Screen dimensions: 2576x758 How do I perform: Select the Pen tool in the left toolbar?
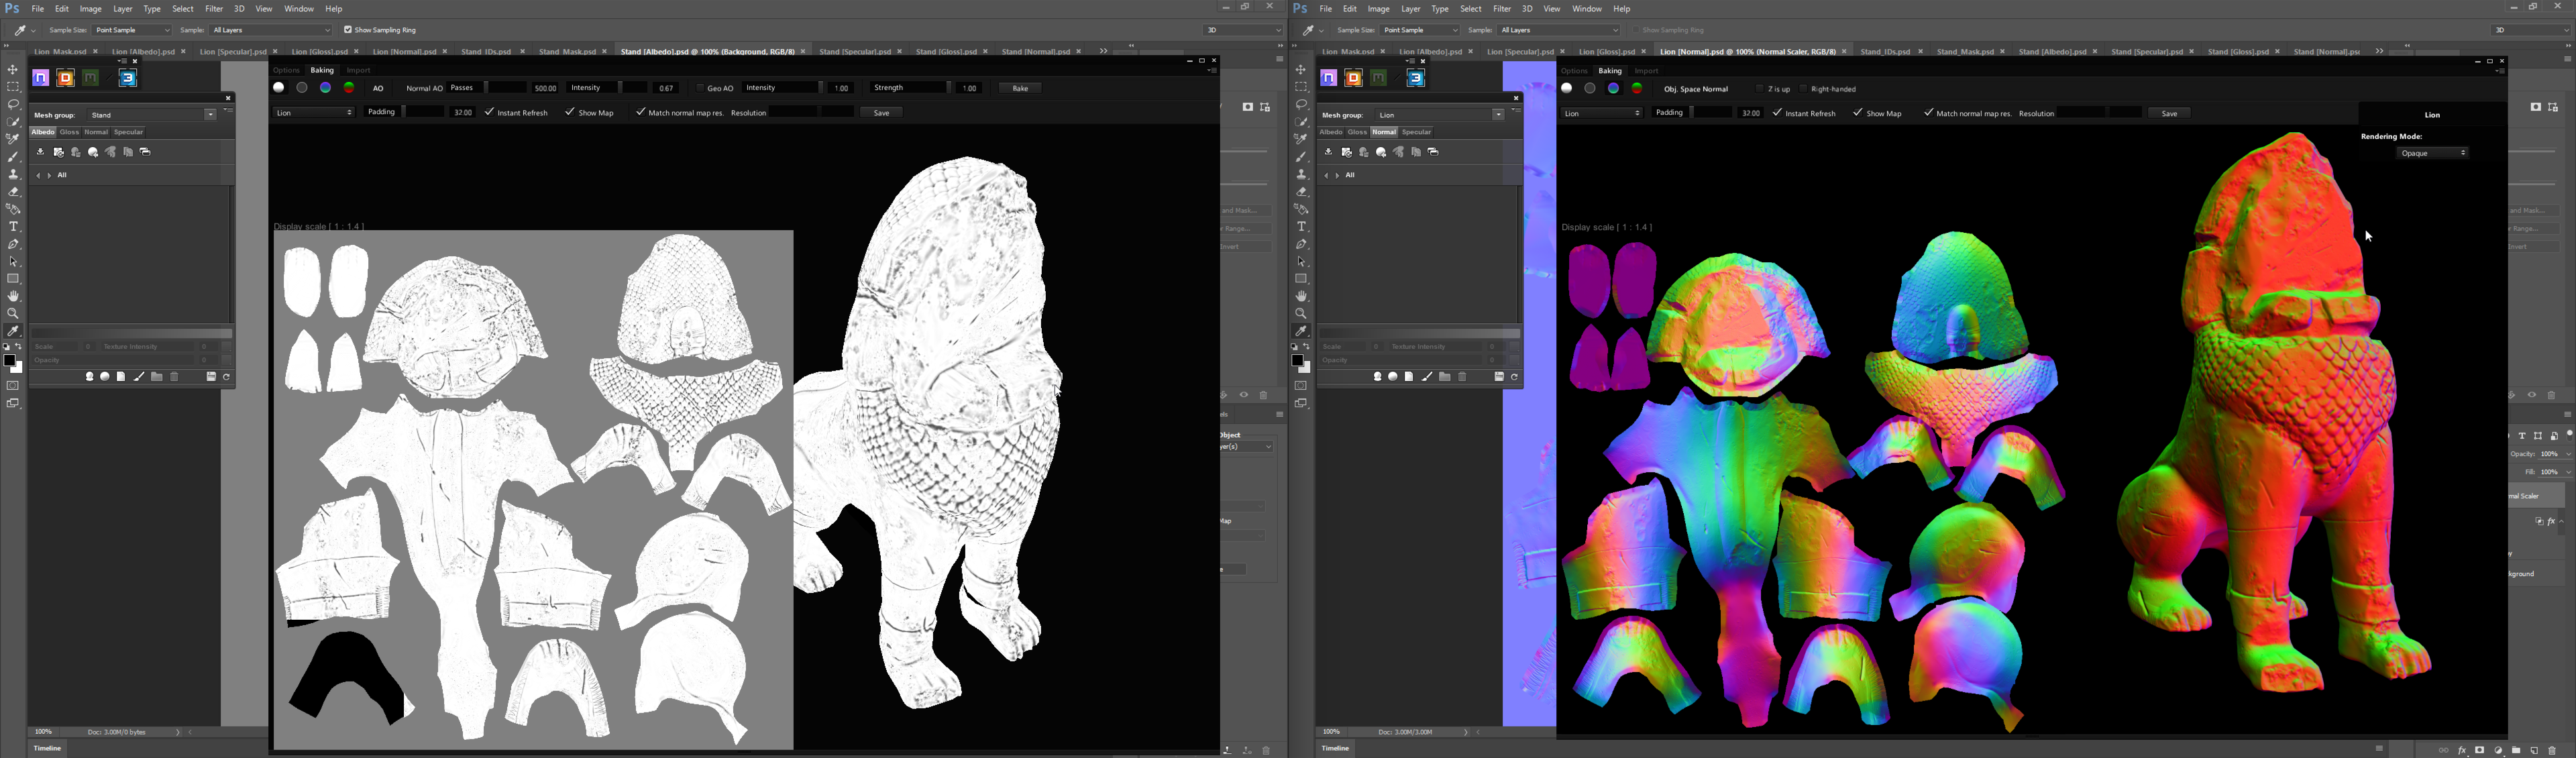point(14,244)
